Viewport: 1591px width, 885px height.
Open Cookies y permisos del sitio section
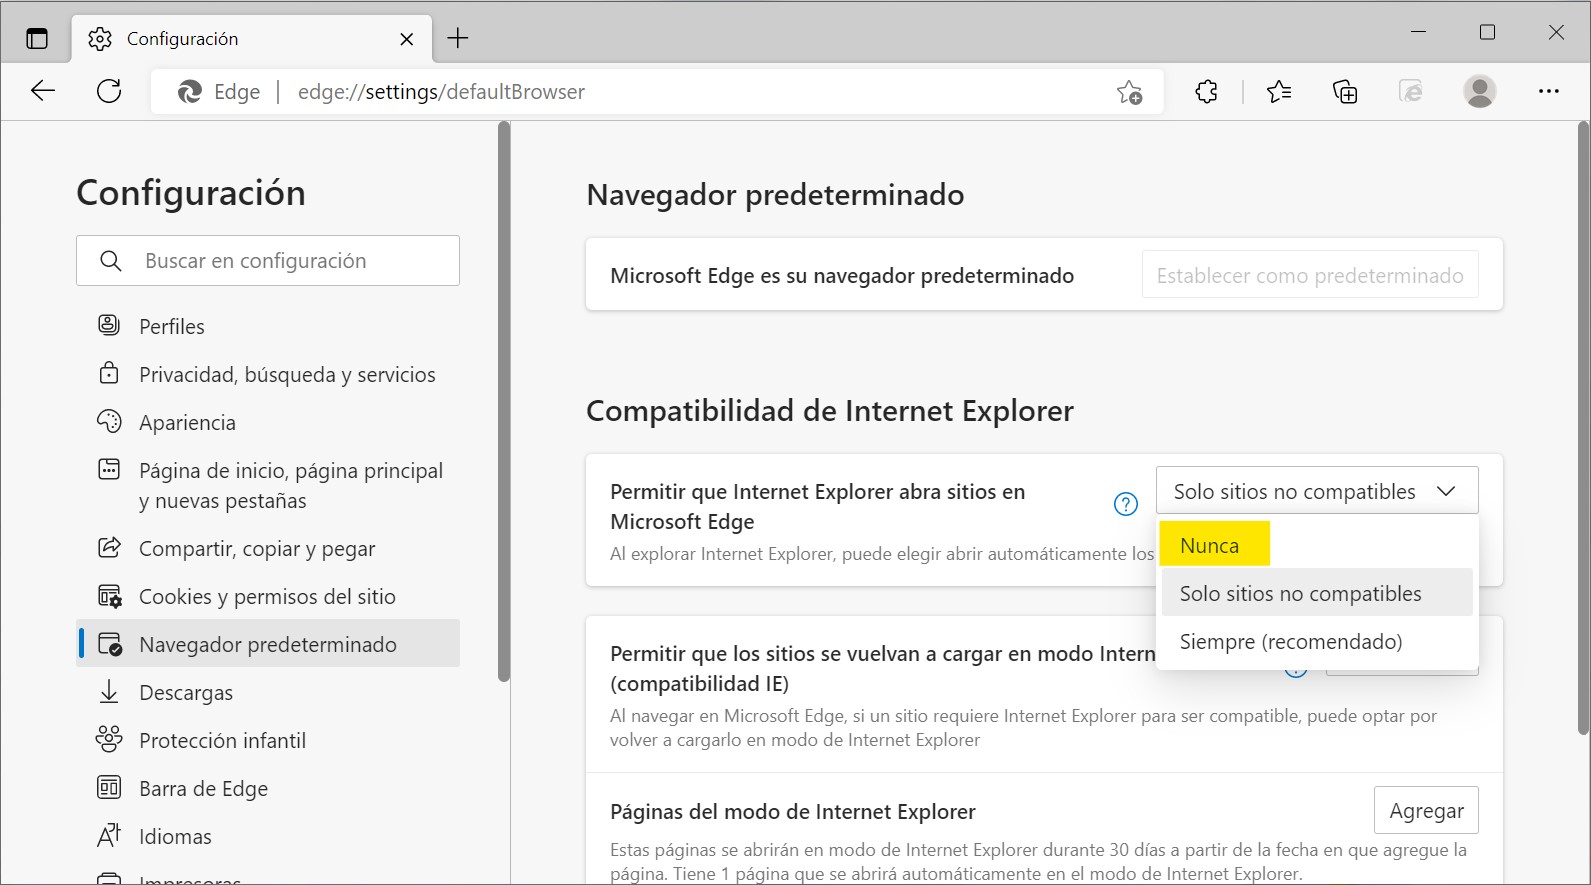pyautogui.click(x=268, y=597)
